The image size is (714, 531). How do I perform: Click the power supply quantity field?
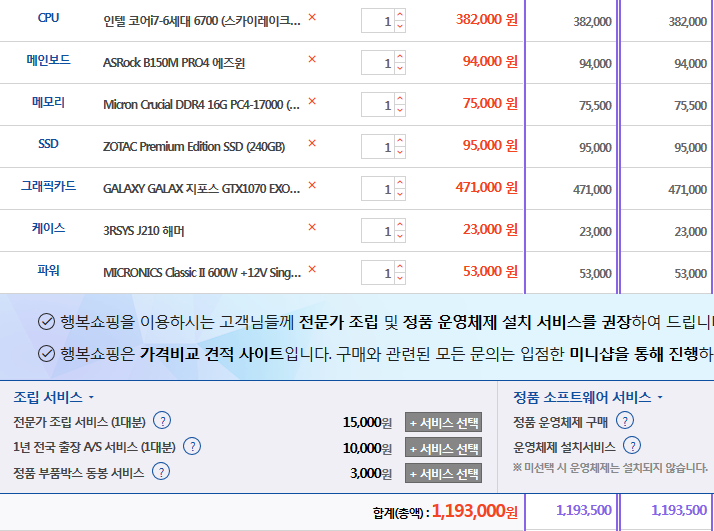[378, 272]
